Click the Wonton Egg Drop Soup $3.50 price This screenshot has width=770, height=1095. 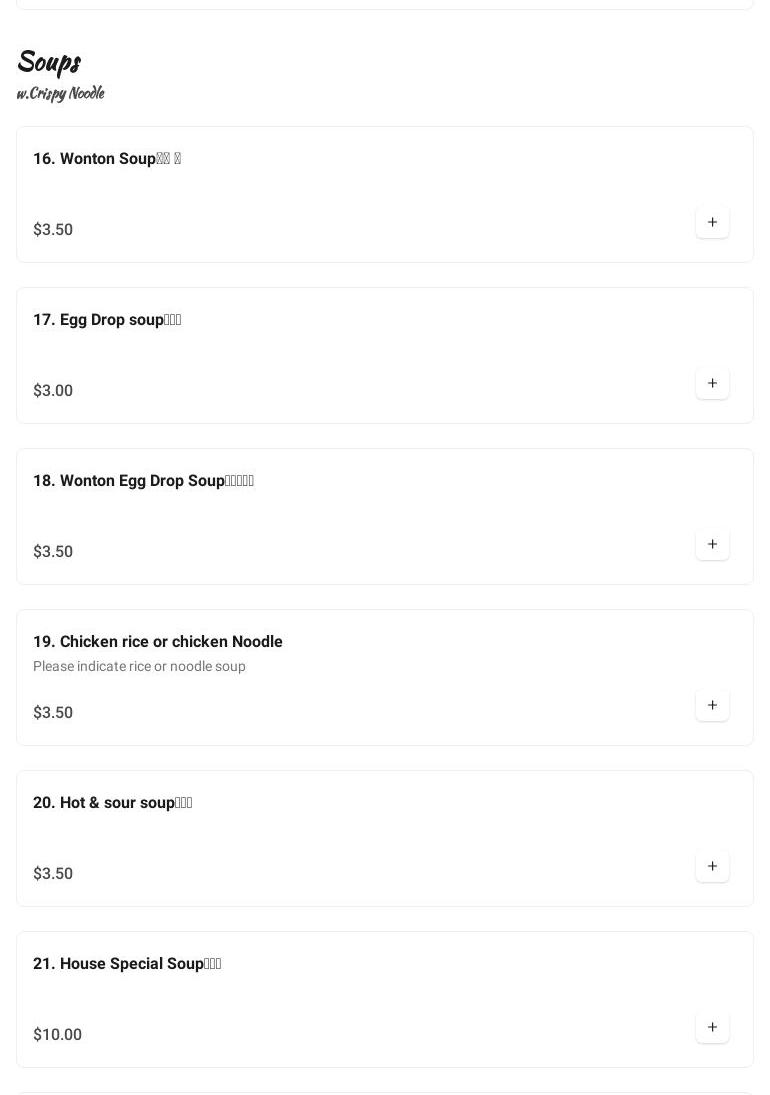[53, 552]
